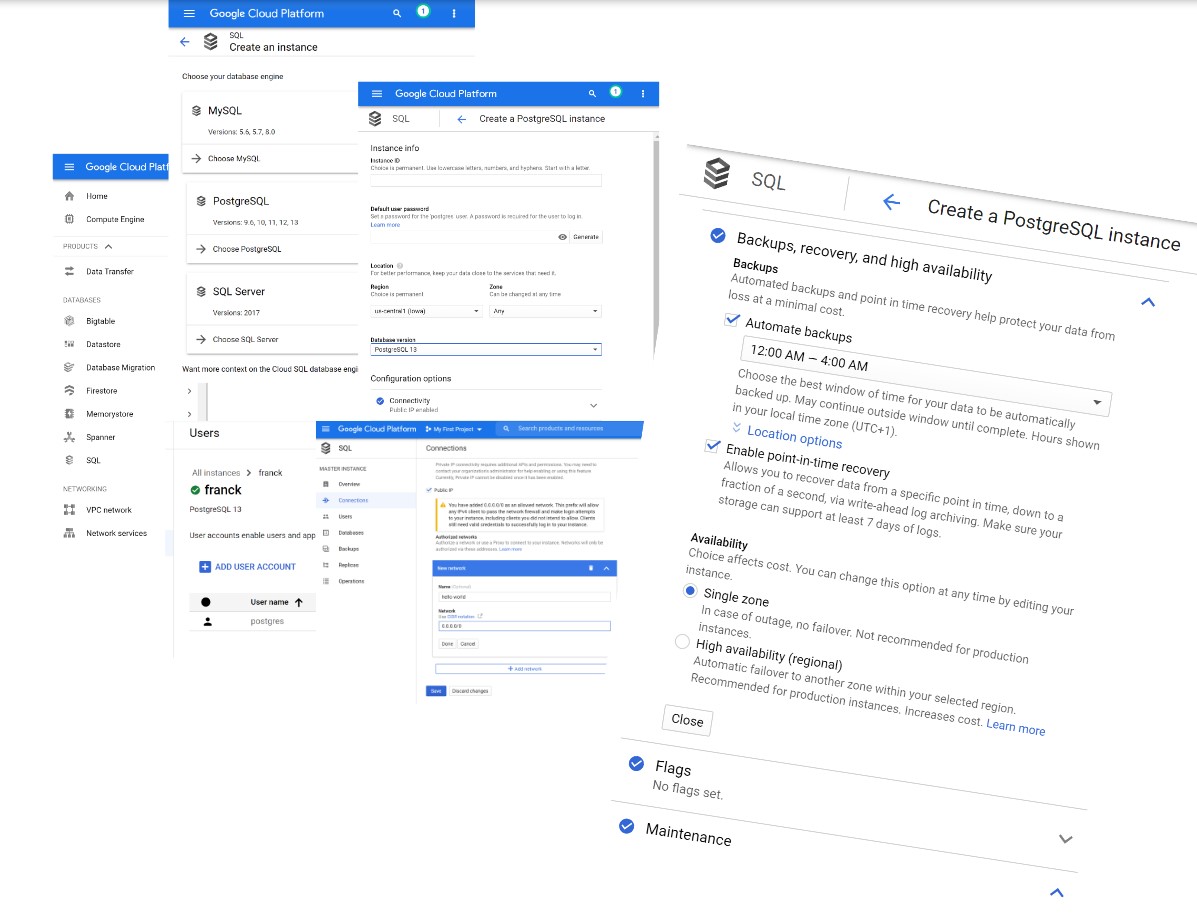This screenshot has width=1197, height=916.
Task: Click the Network field containing 0.0.0.0/0
Action: (x=524, y=626)
